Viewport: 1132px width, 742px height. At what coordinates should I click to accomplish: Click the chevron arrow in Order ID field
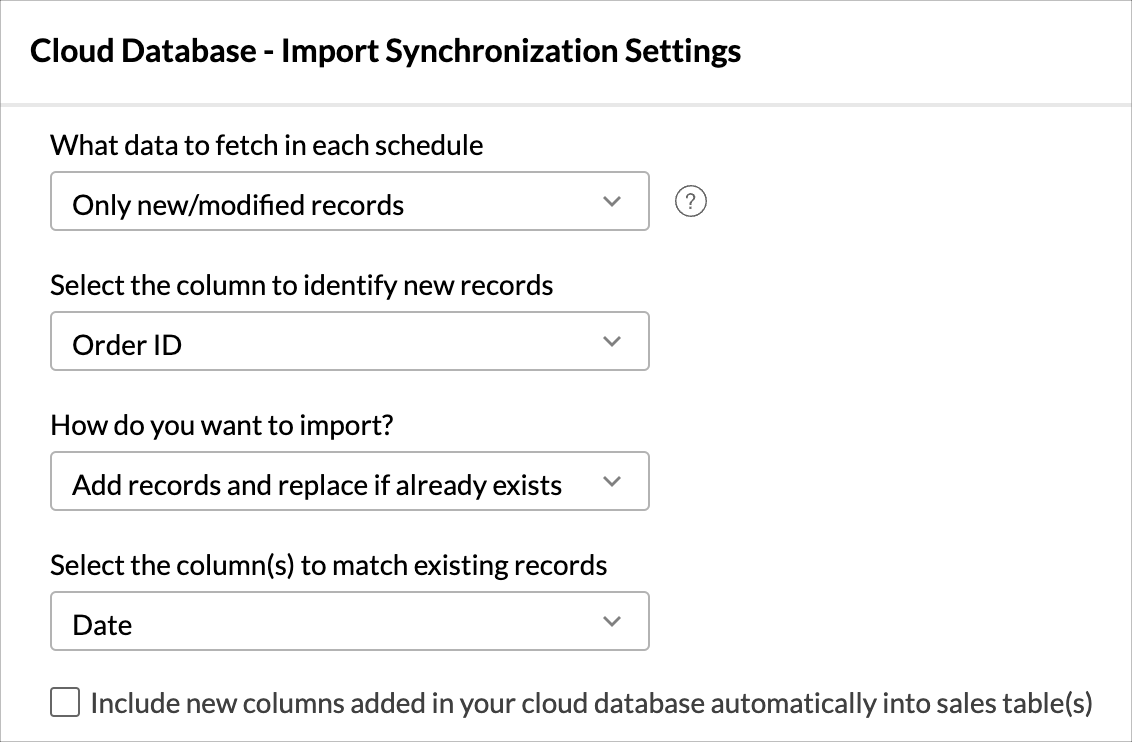click(x=612, y=342)
